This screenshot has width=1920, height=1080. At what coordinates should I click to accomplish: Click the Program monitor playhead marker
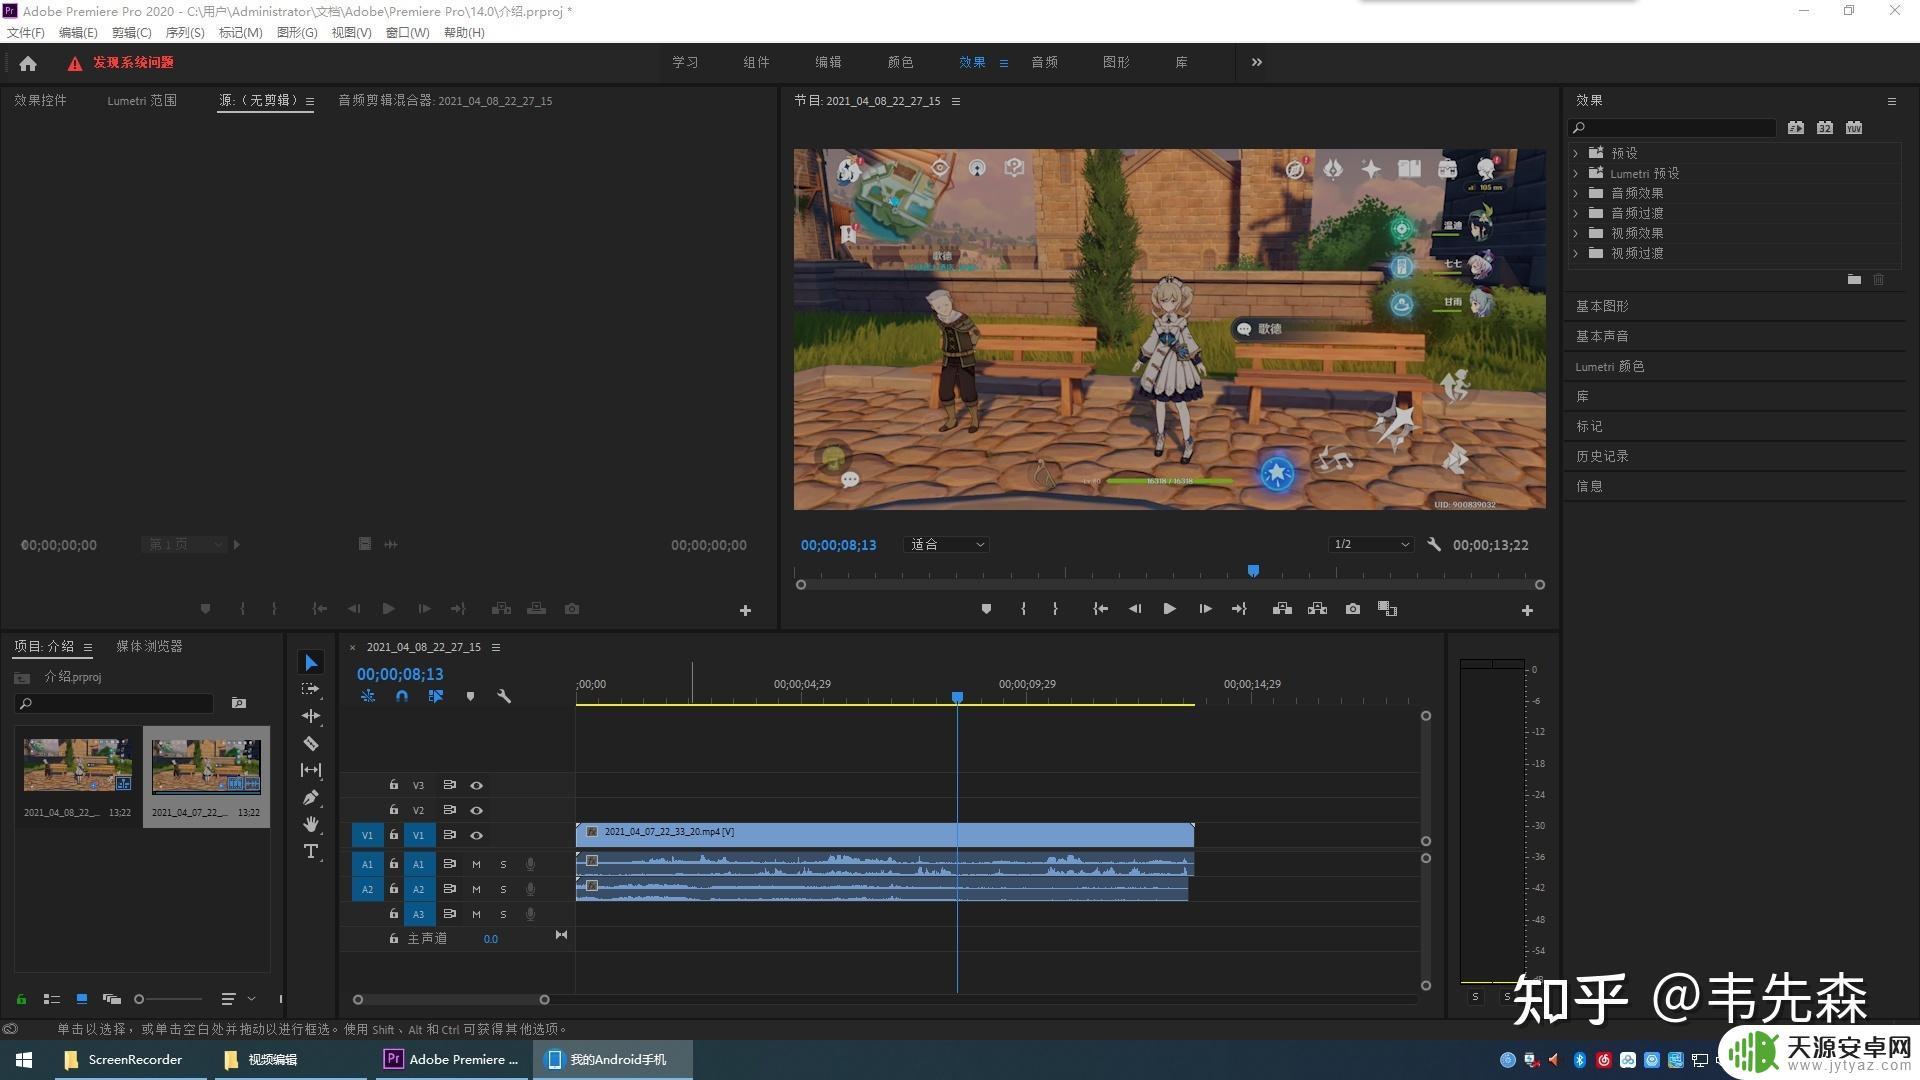(1253, 570)
